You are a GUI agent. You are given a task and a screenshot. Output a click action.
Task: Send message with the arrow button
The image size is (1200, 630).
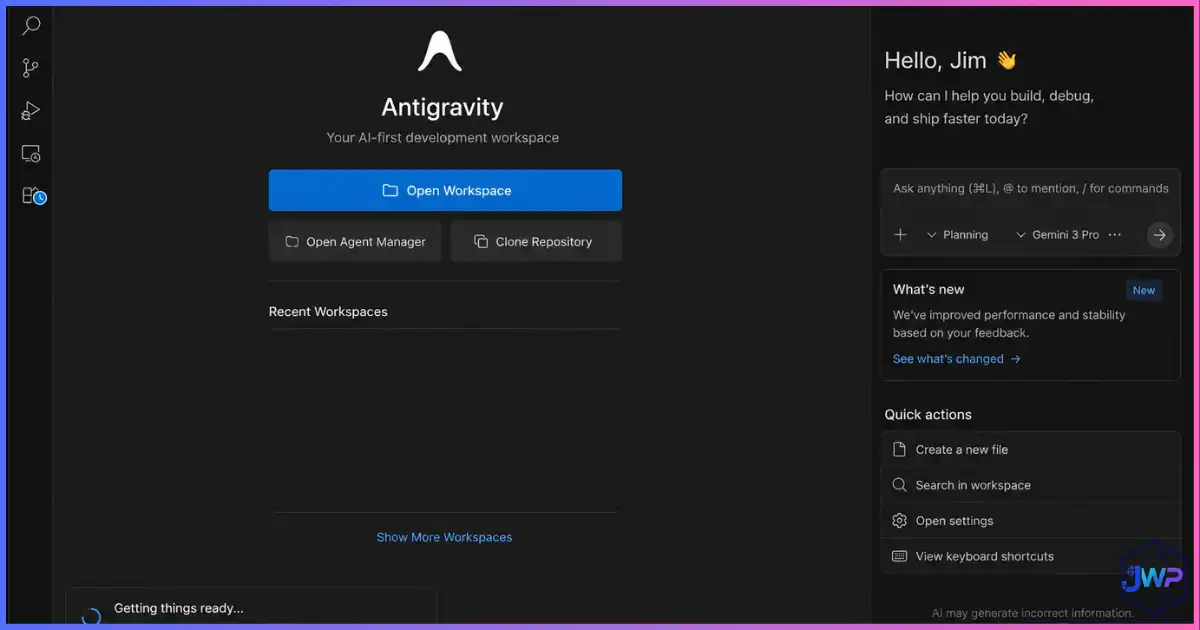pyautogui.click(x=1159, y=235)
